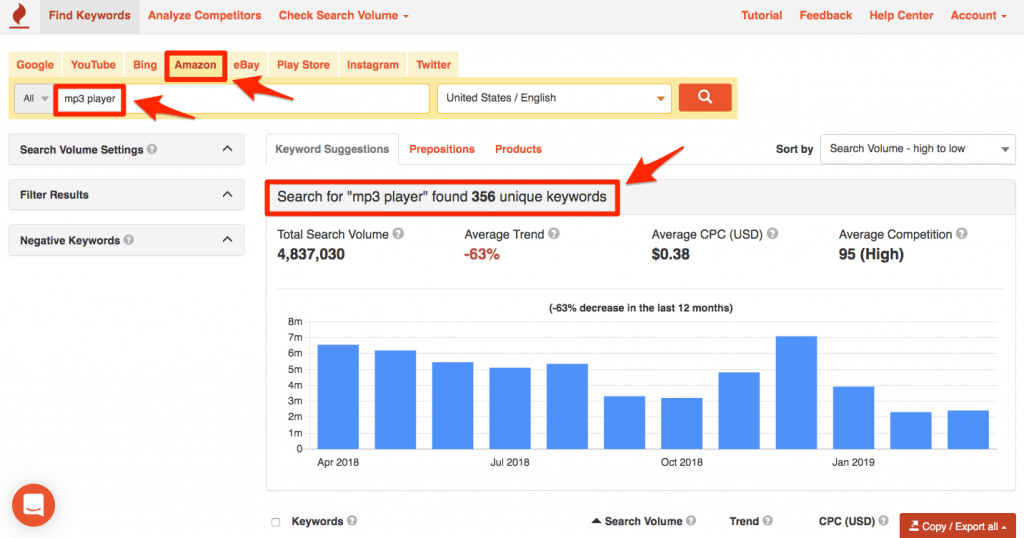Click help icon beside CPC (USD) column header

pos(883,520)
